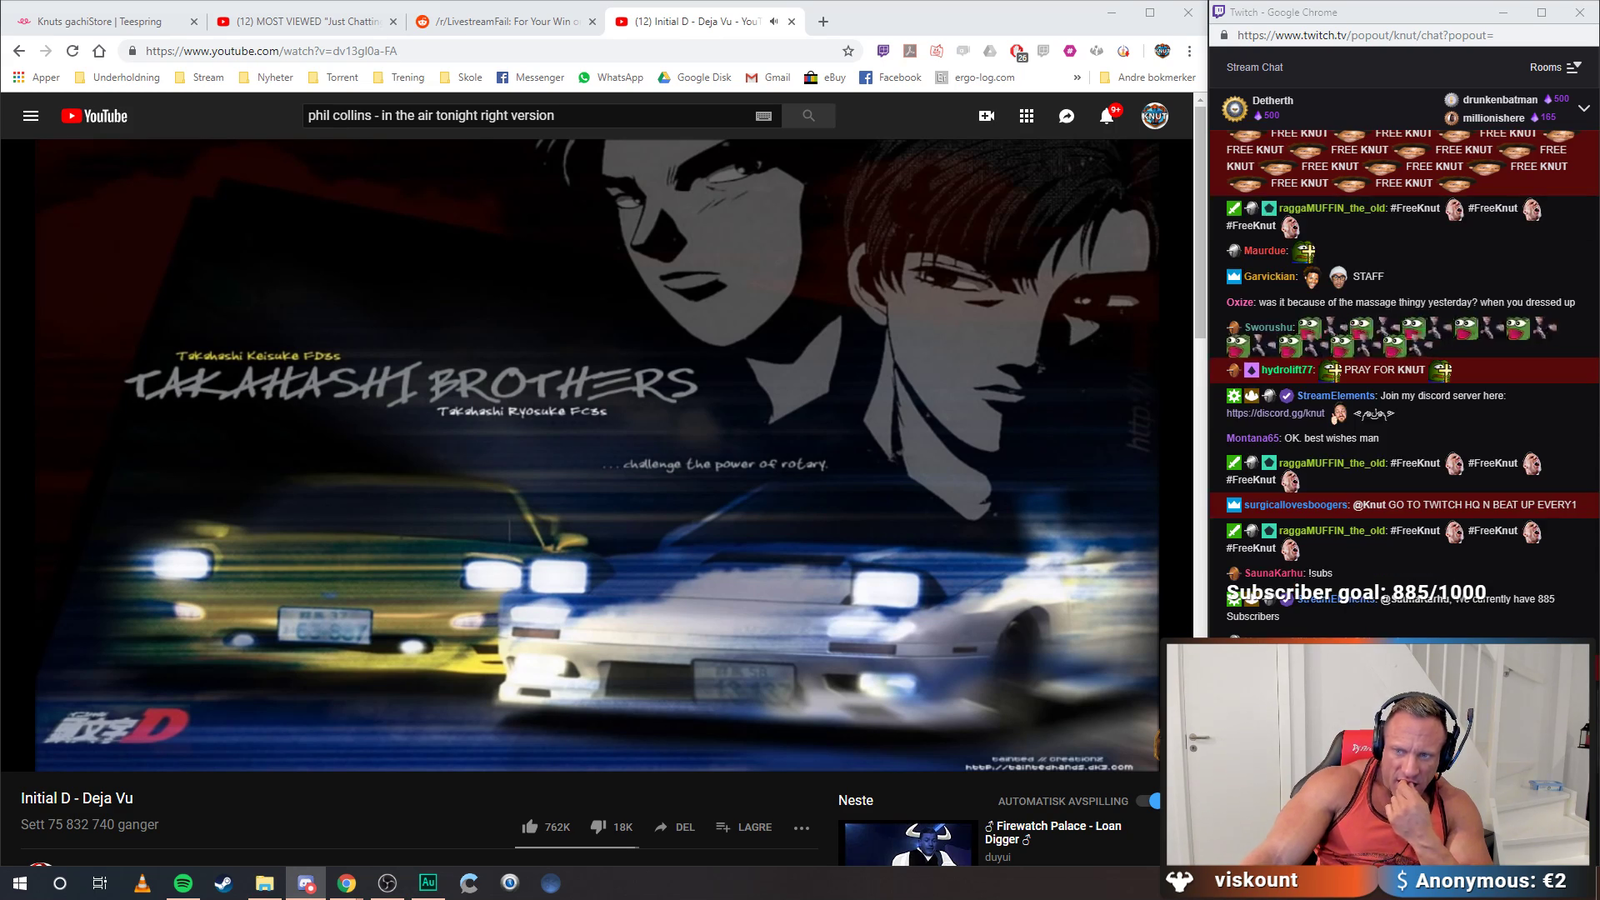
Task: Open the Apper apps shortcut
Action: 36,77
